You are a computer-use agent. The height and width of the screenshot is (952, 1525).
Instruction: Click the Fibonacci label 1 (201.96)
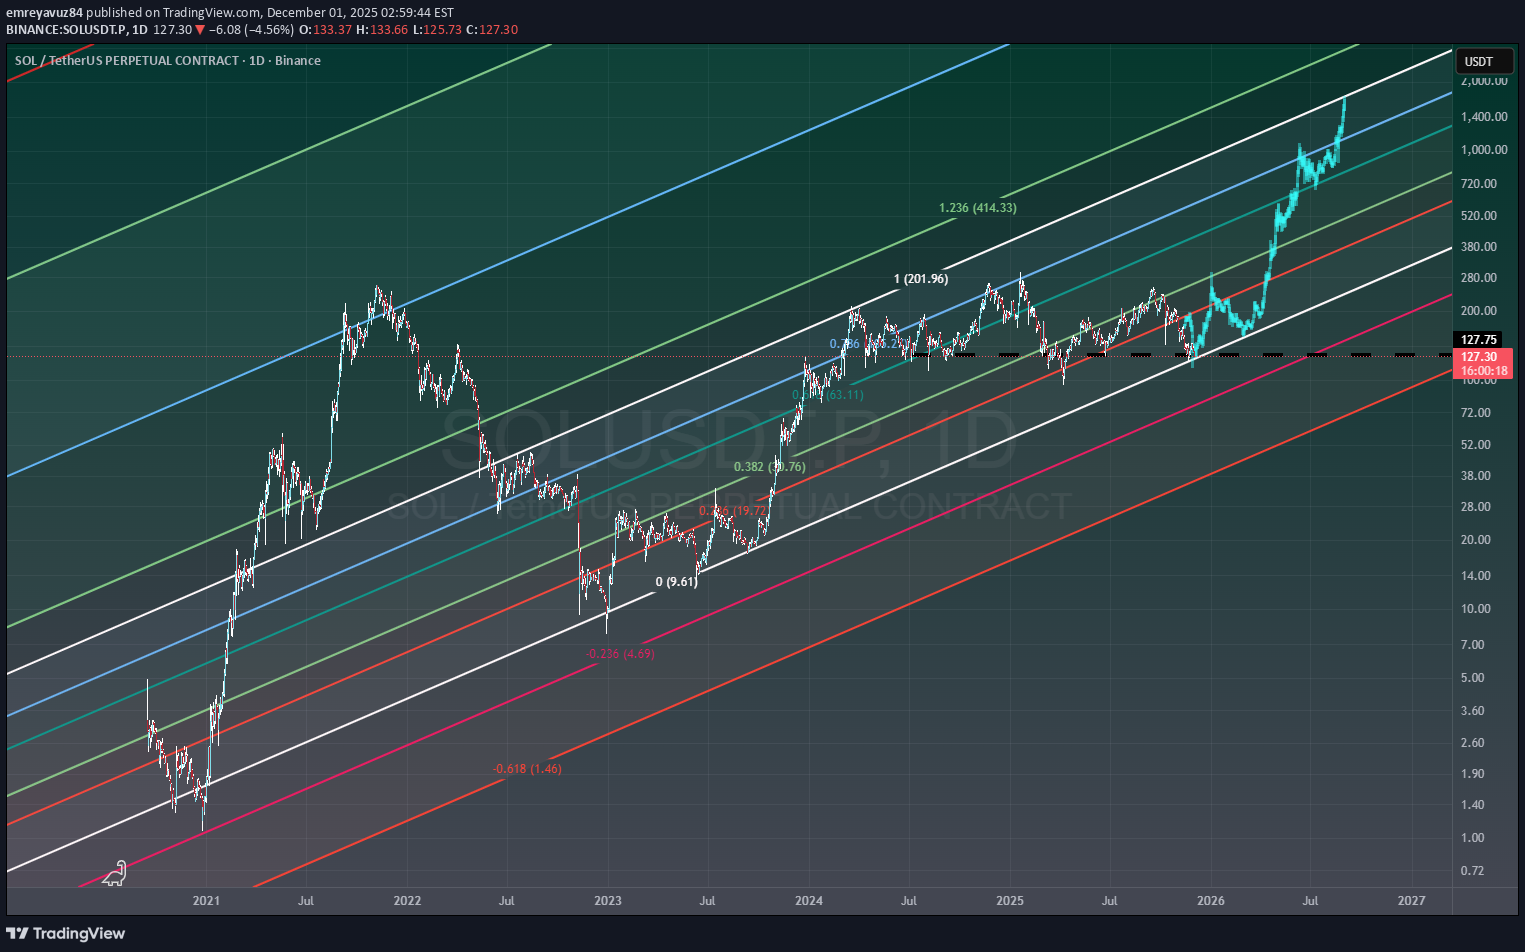pyautogui.click(x=920, y=279)
